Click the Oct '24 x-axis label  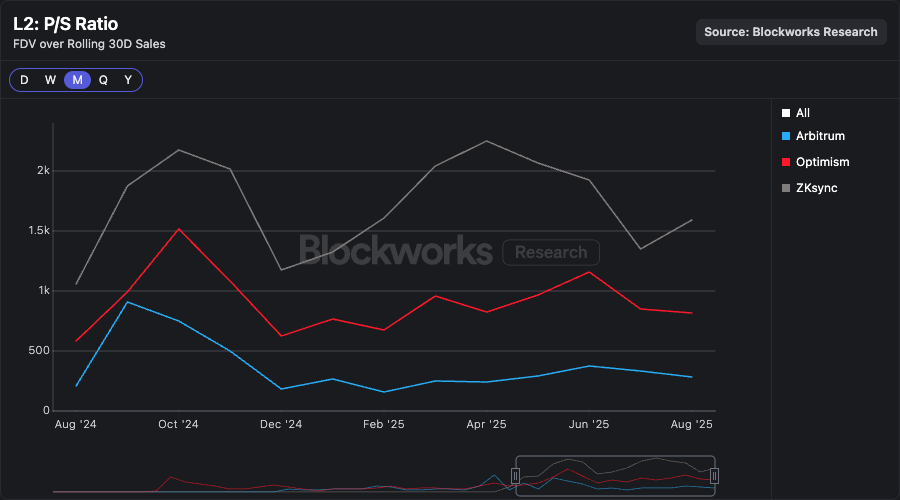(x=178, y=424)
